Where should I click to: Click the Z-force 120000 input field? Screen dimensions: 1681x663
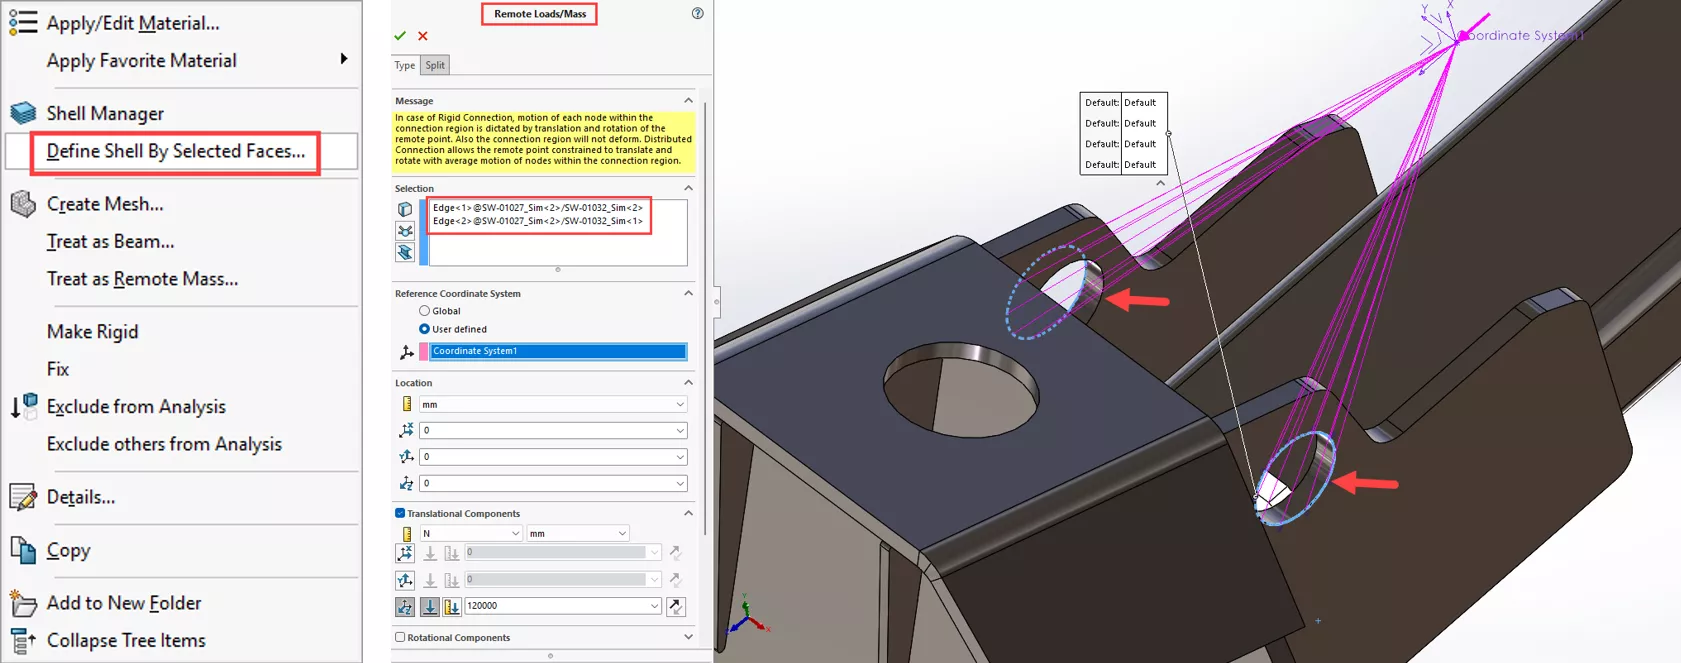556,606
